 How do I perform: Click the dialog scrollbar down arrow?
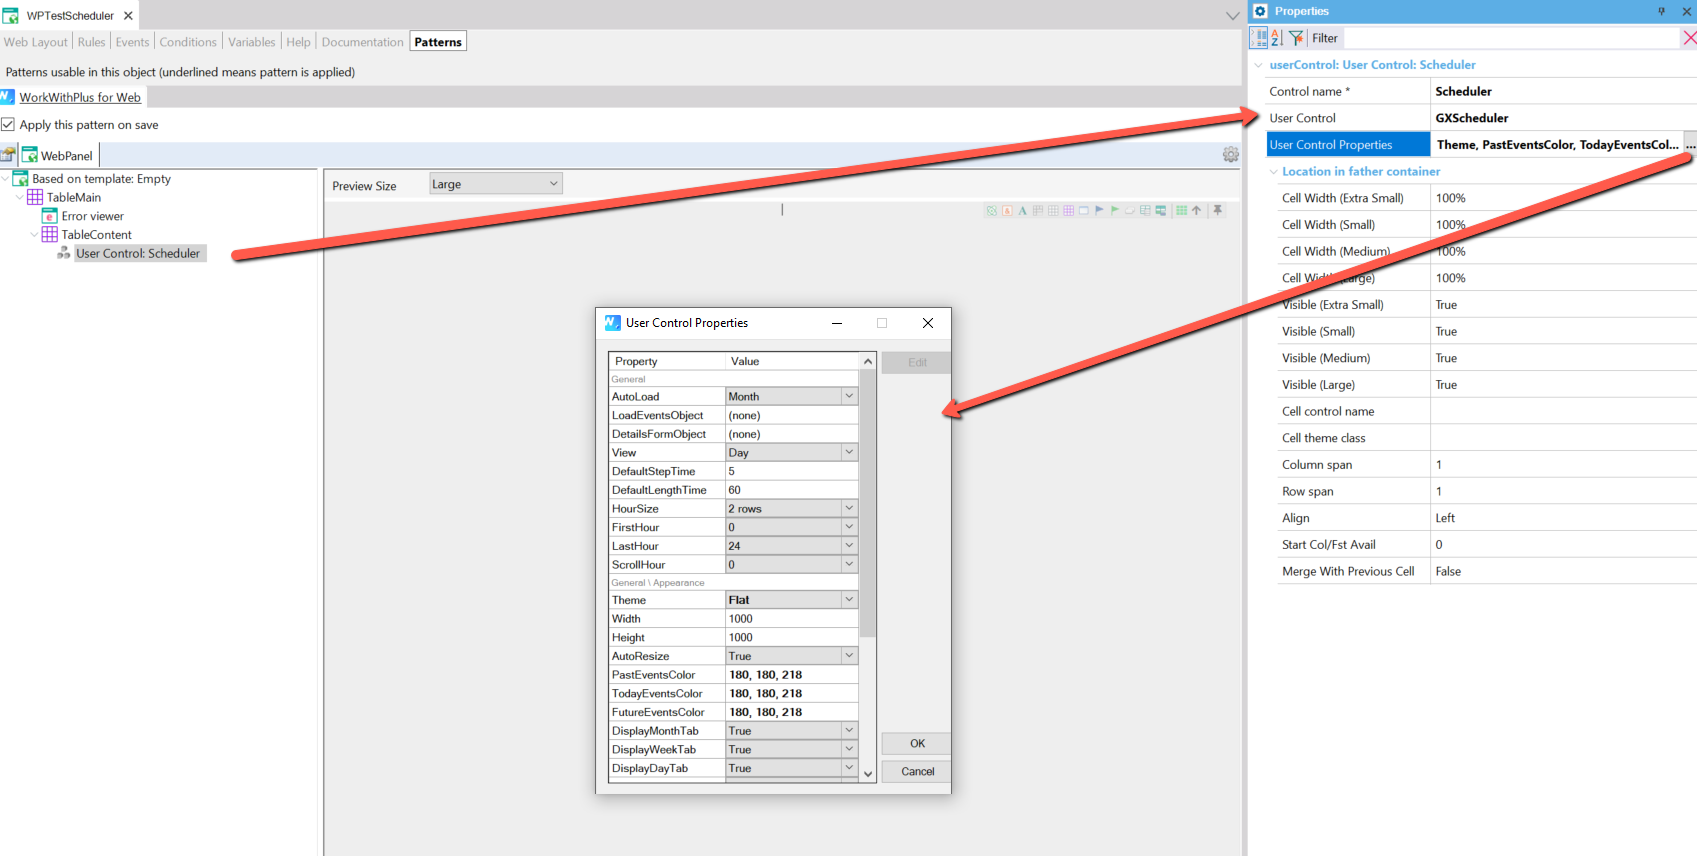tap(868, 774)
